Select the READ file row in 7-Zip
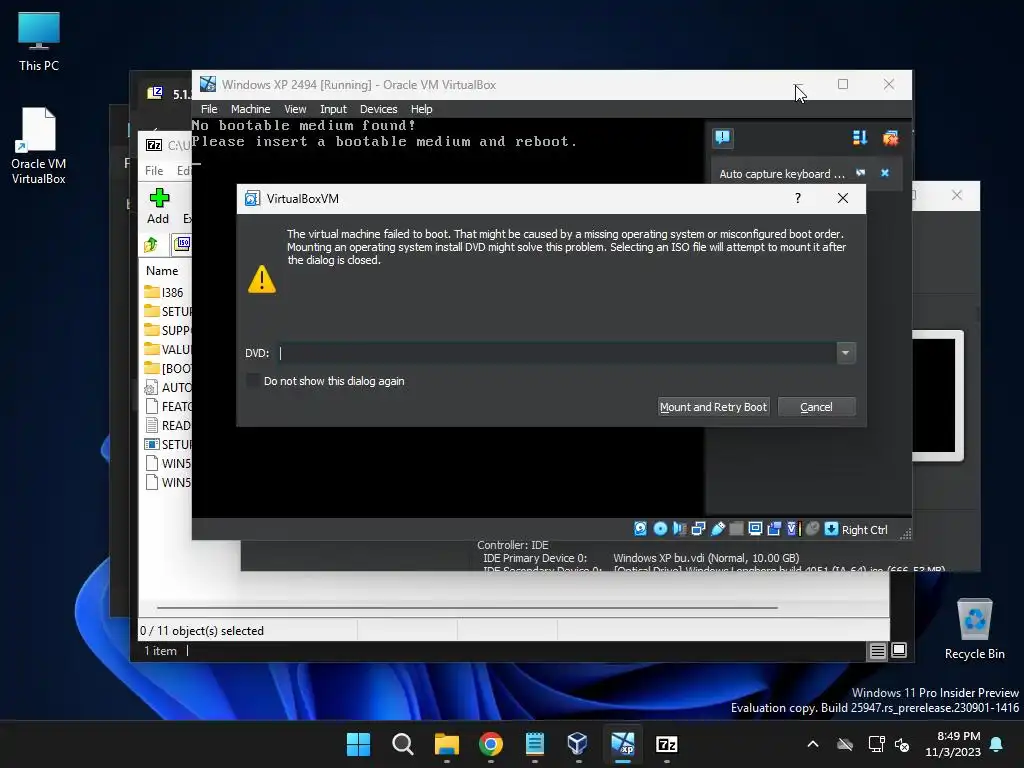The height and width of the screenshot is (768, 1024). pyautogui.click(x=167, y=425)
